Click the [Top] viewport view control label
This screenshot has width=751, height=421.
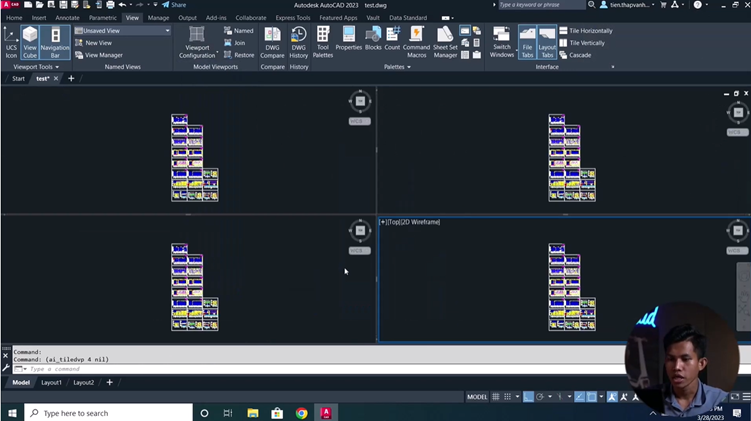[x=393, y=222]
